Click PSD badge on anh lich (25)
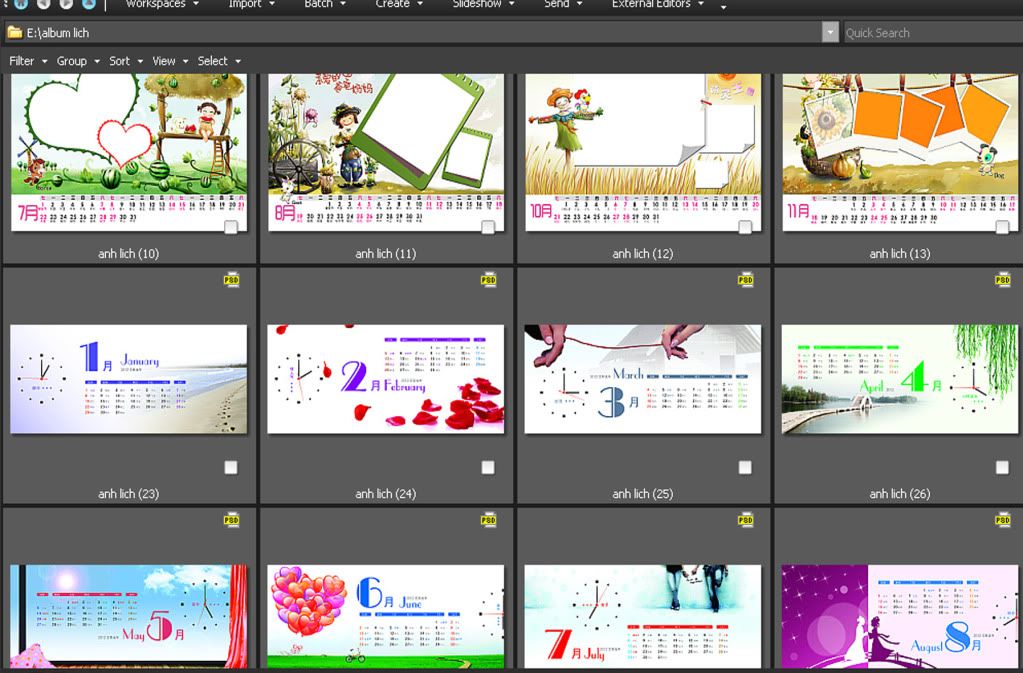Screen dimensions: 1023x673 click(746, 280)
